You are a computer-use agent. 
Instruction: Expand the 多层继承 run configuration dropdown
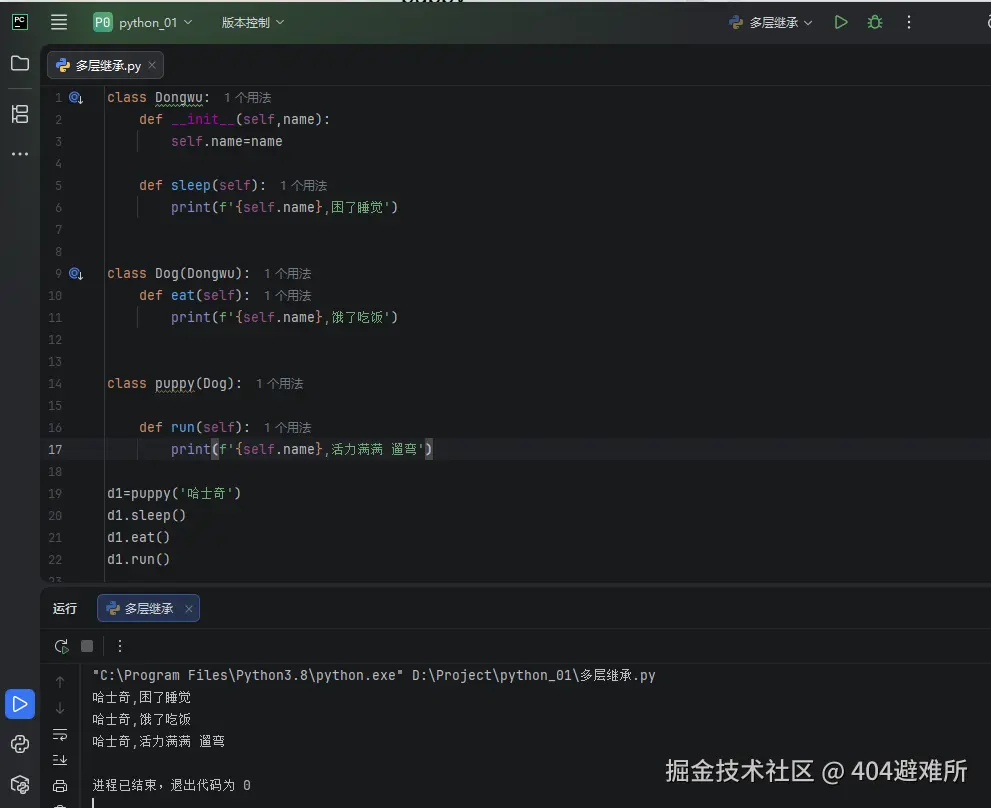click(x=770, y=23)
